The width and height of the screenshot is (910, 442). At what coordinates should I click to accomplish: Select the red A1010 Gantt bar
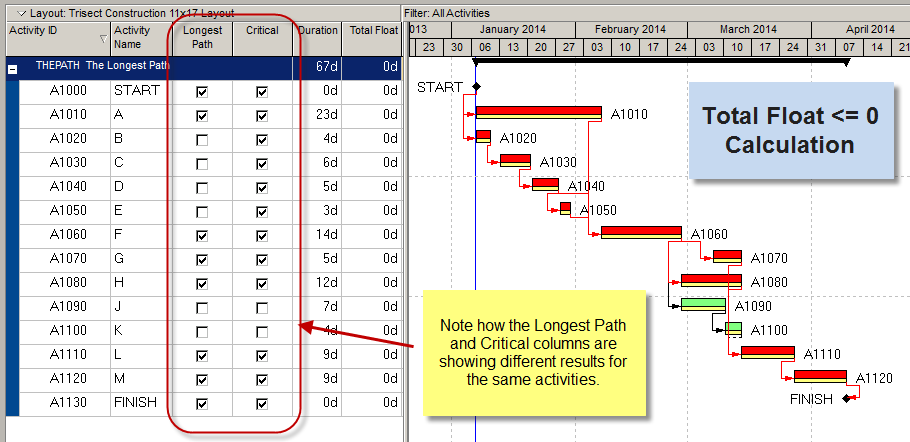(x=538, y=112)
